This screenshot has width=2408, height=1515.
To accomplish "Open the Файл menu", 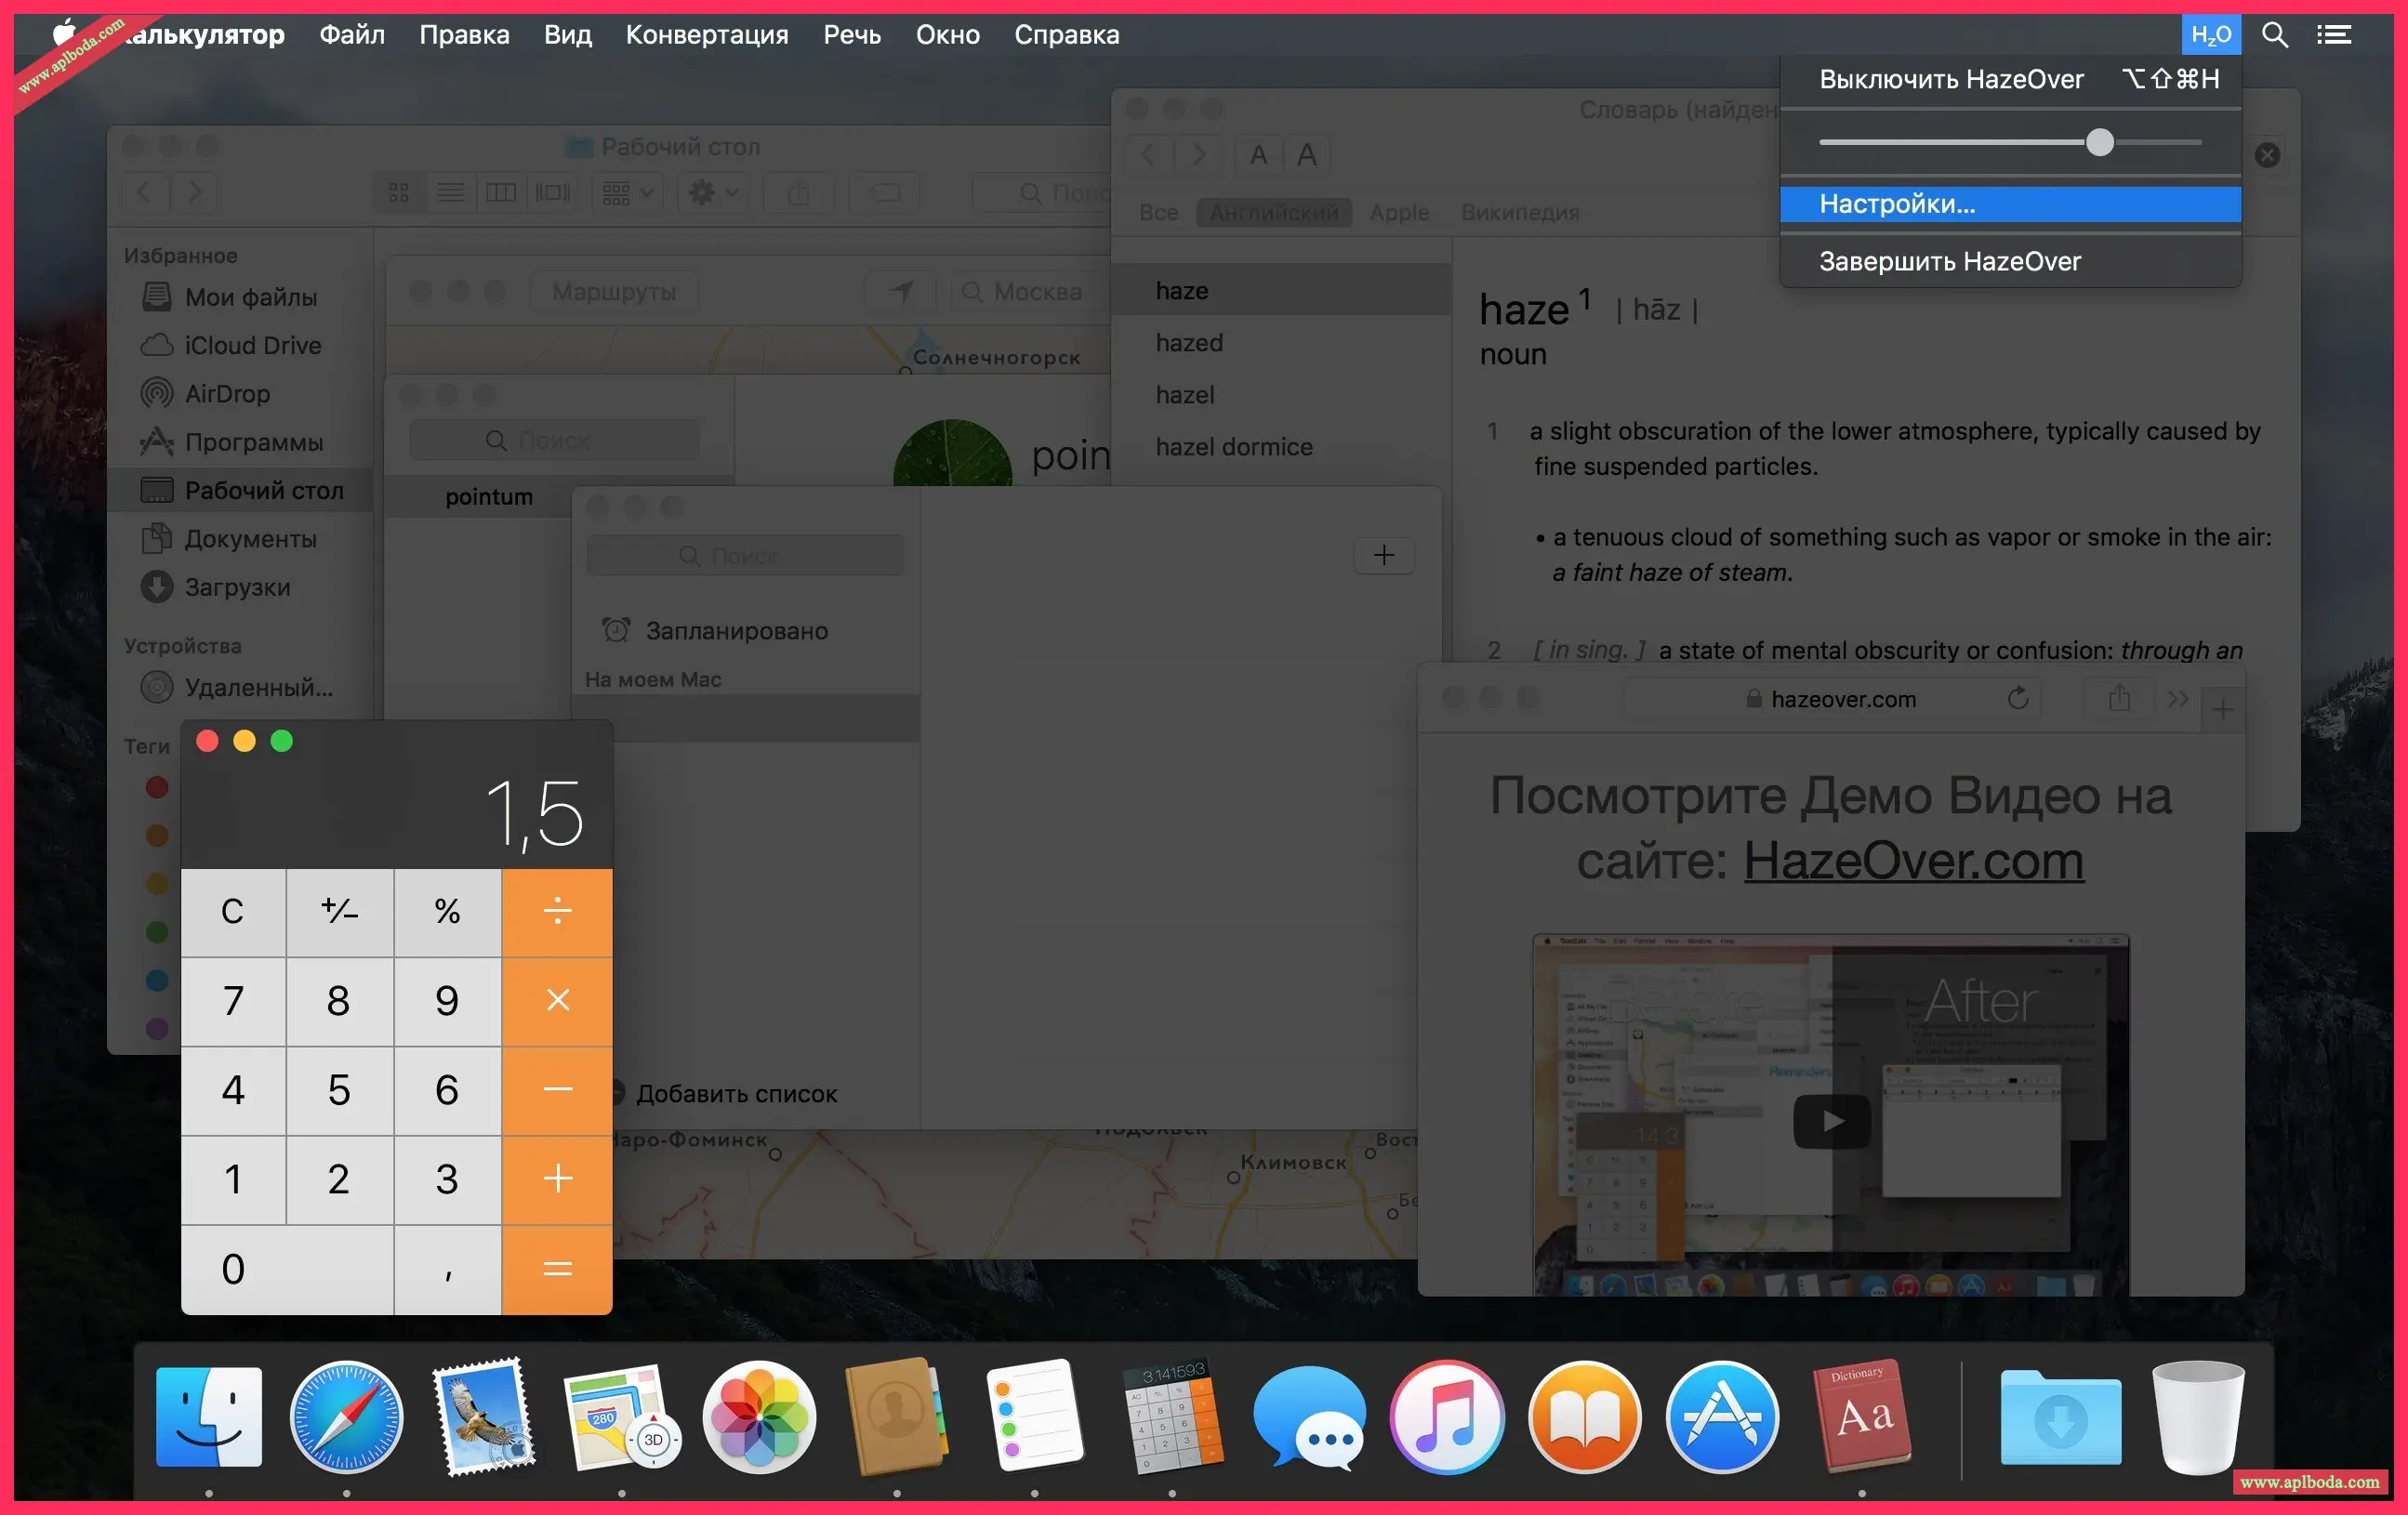I will pos(352,35).
